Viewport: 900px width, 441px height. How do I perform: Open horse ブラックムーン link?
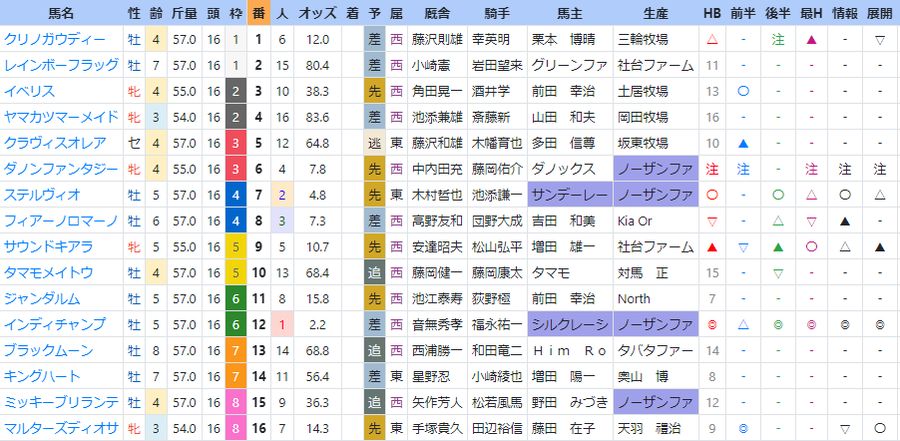click(x=48, y=350)
